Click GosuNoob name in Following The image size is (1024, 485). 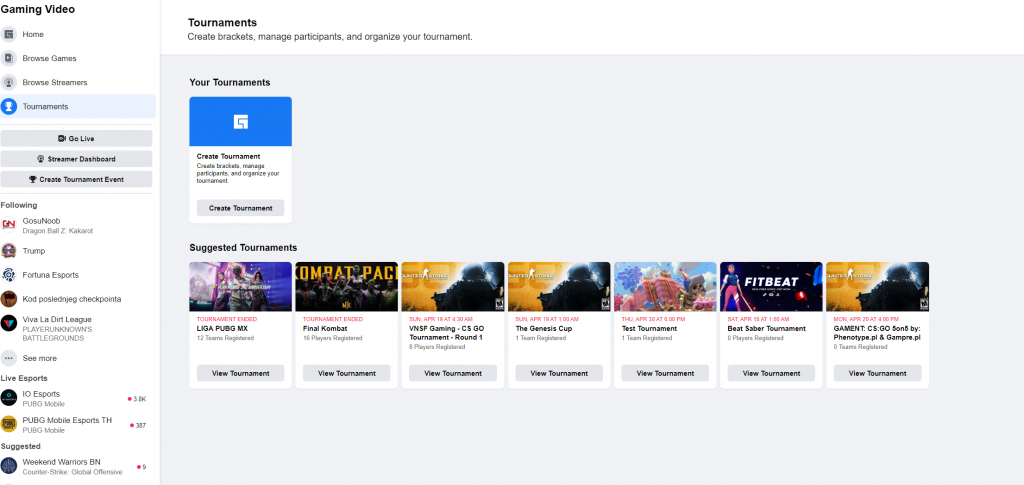[x=41, y=221]
